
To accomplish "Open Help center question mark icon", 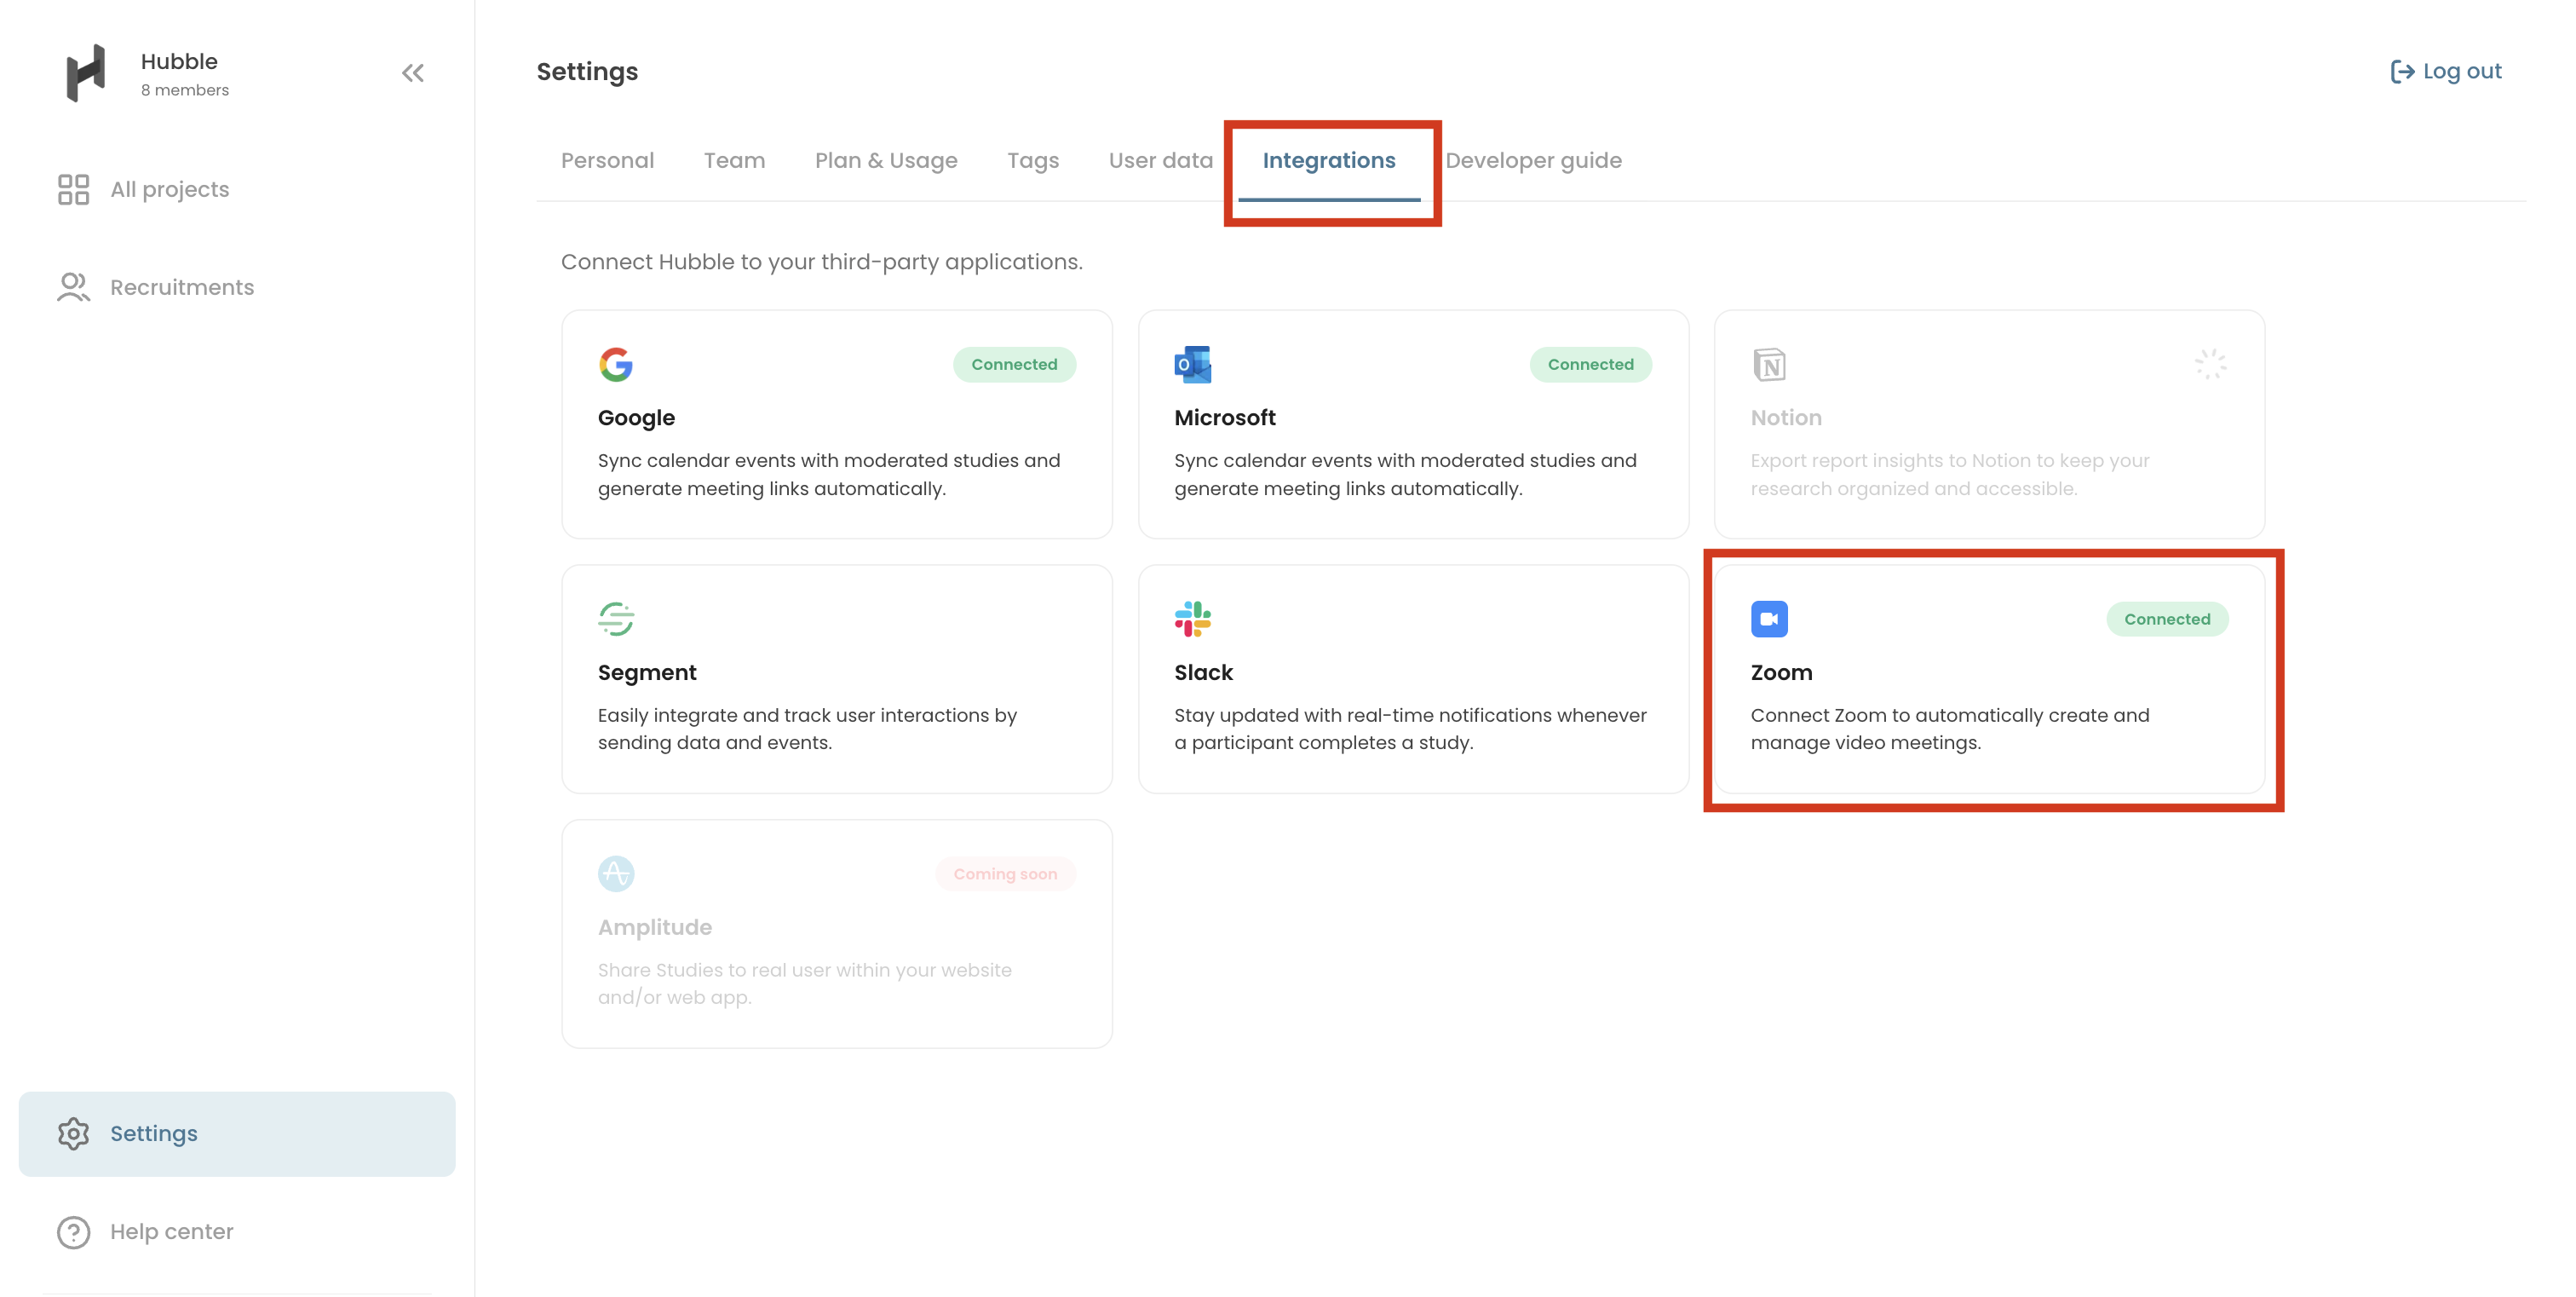I will point(73,1231).
